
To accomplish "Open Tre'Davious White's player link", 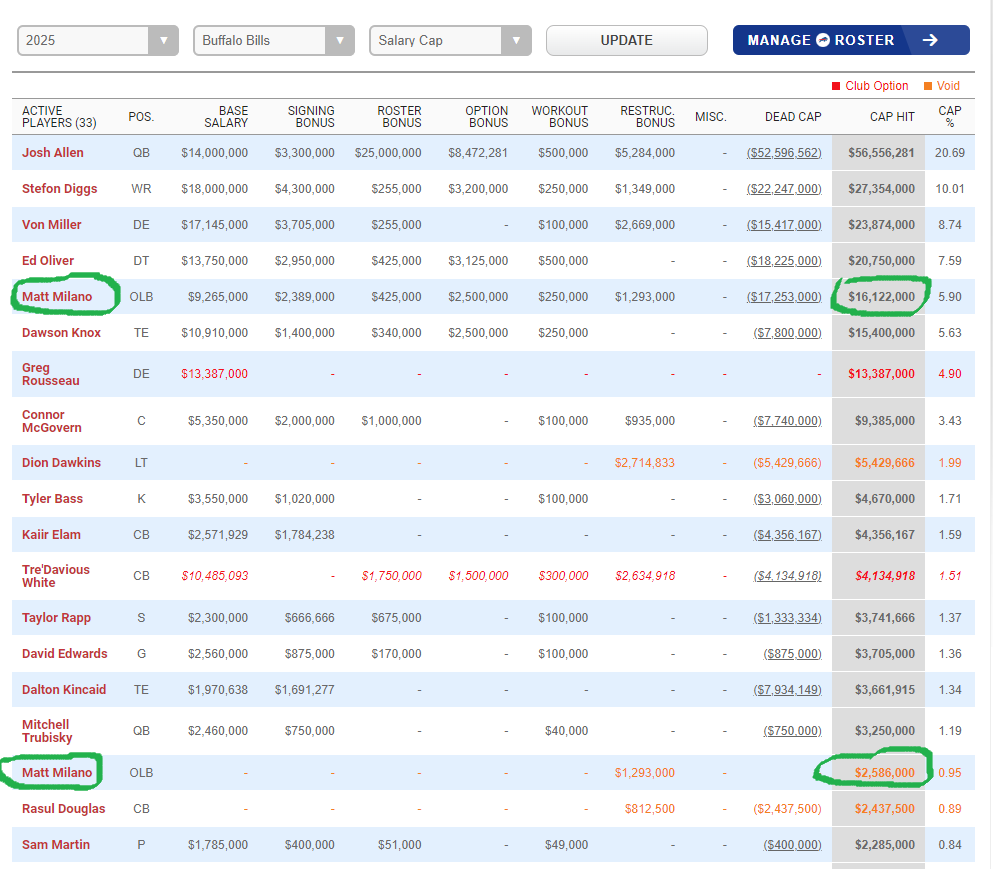I will [x=56, y=576].
